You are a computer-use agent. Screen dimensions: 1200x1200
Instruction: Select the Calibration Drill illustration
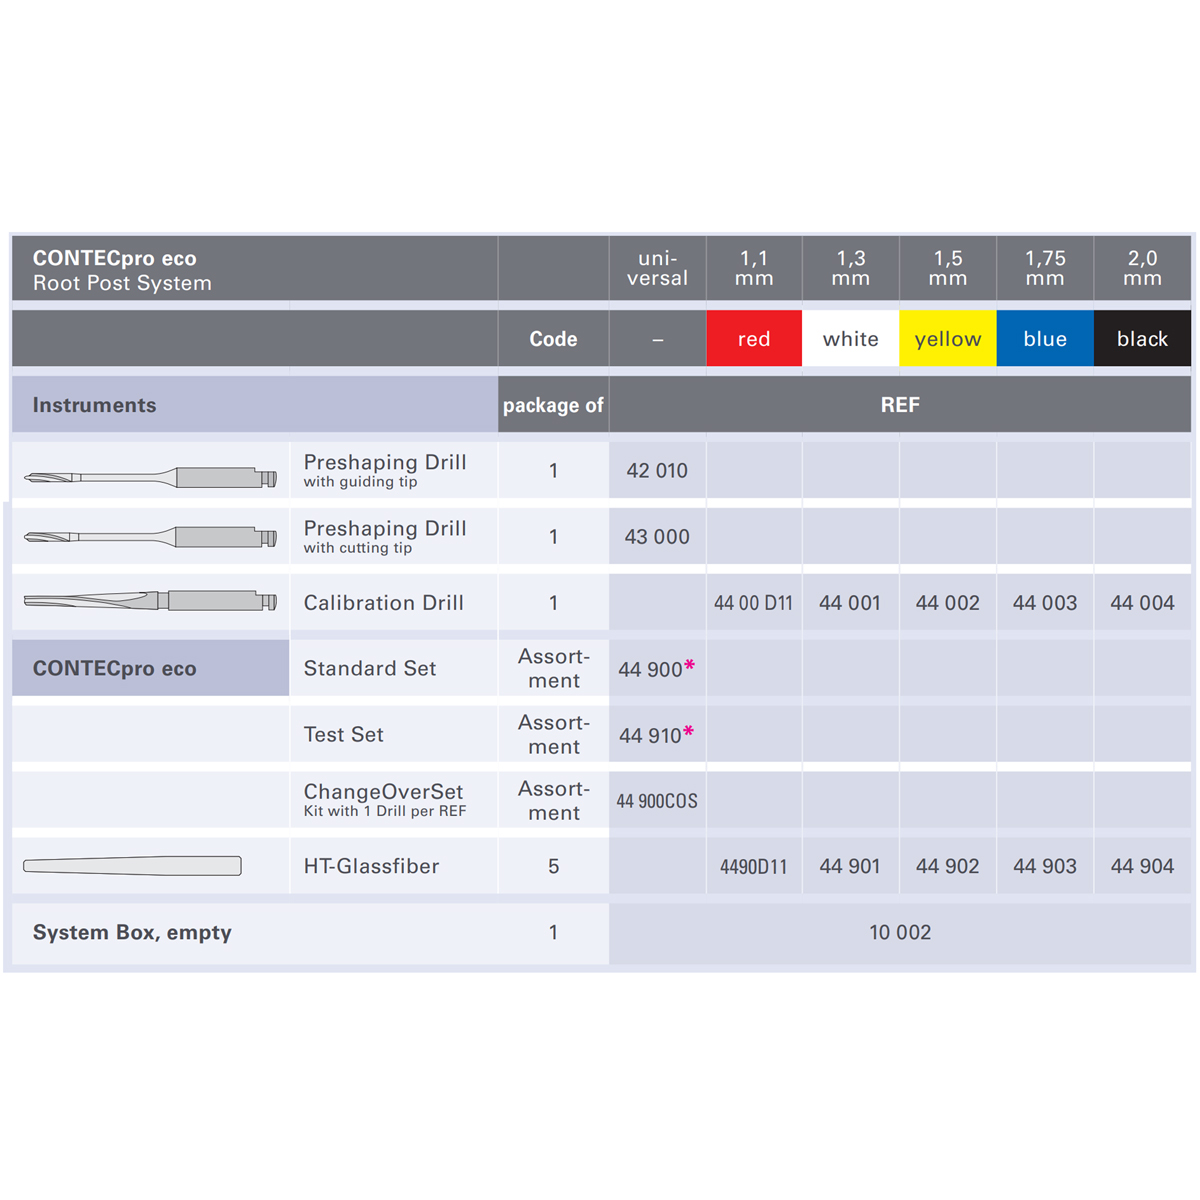pos(150,601)
